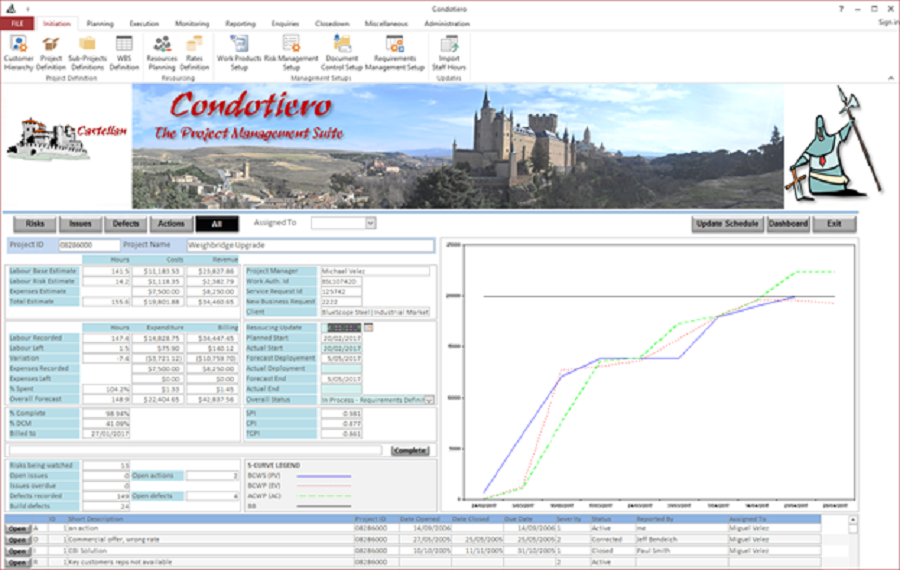Switch to the Initiation tab

click(x=57, y=24)
